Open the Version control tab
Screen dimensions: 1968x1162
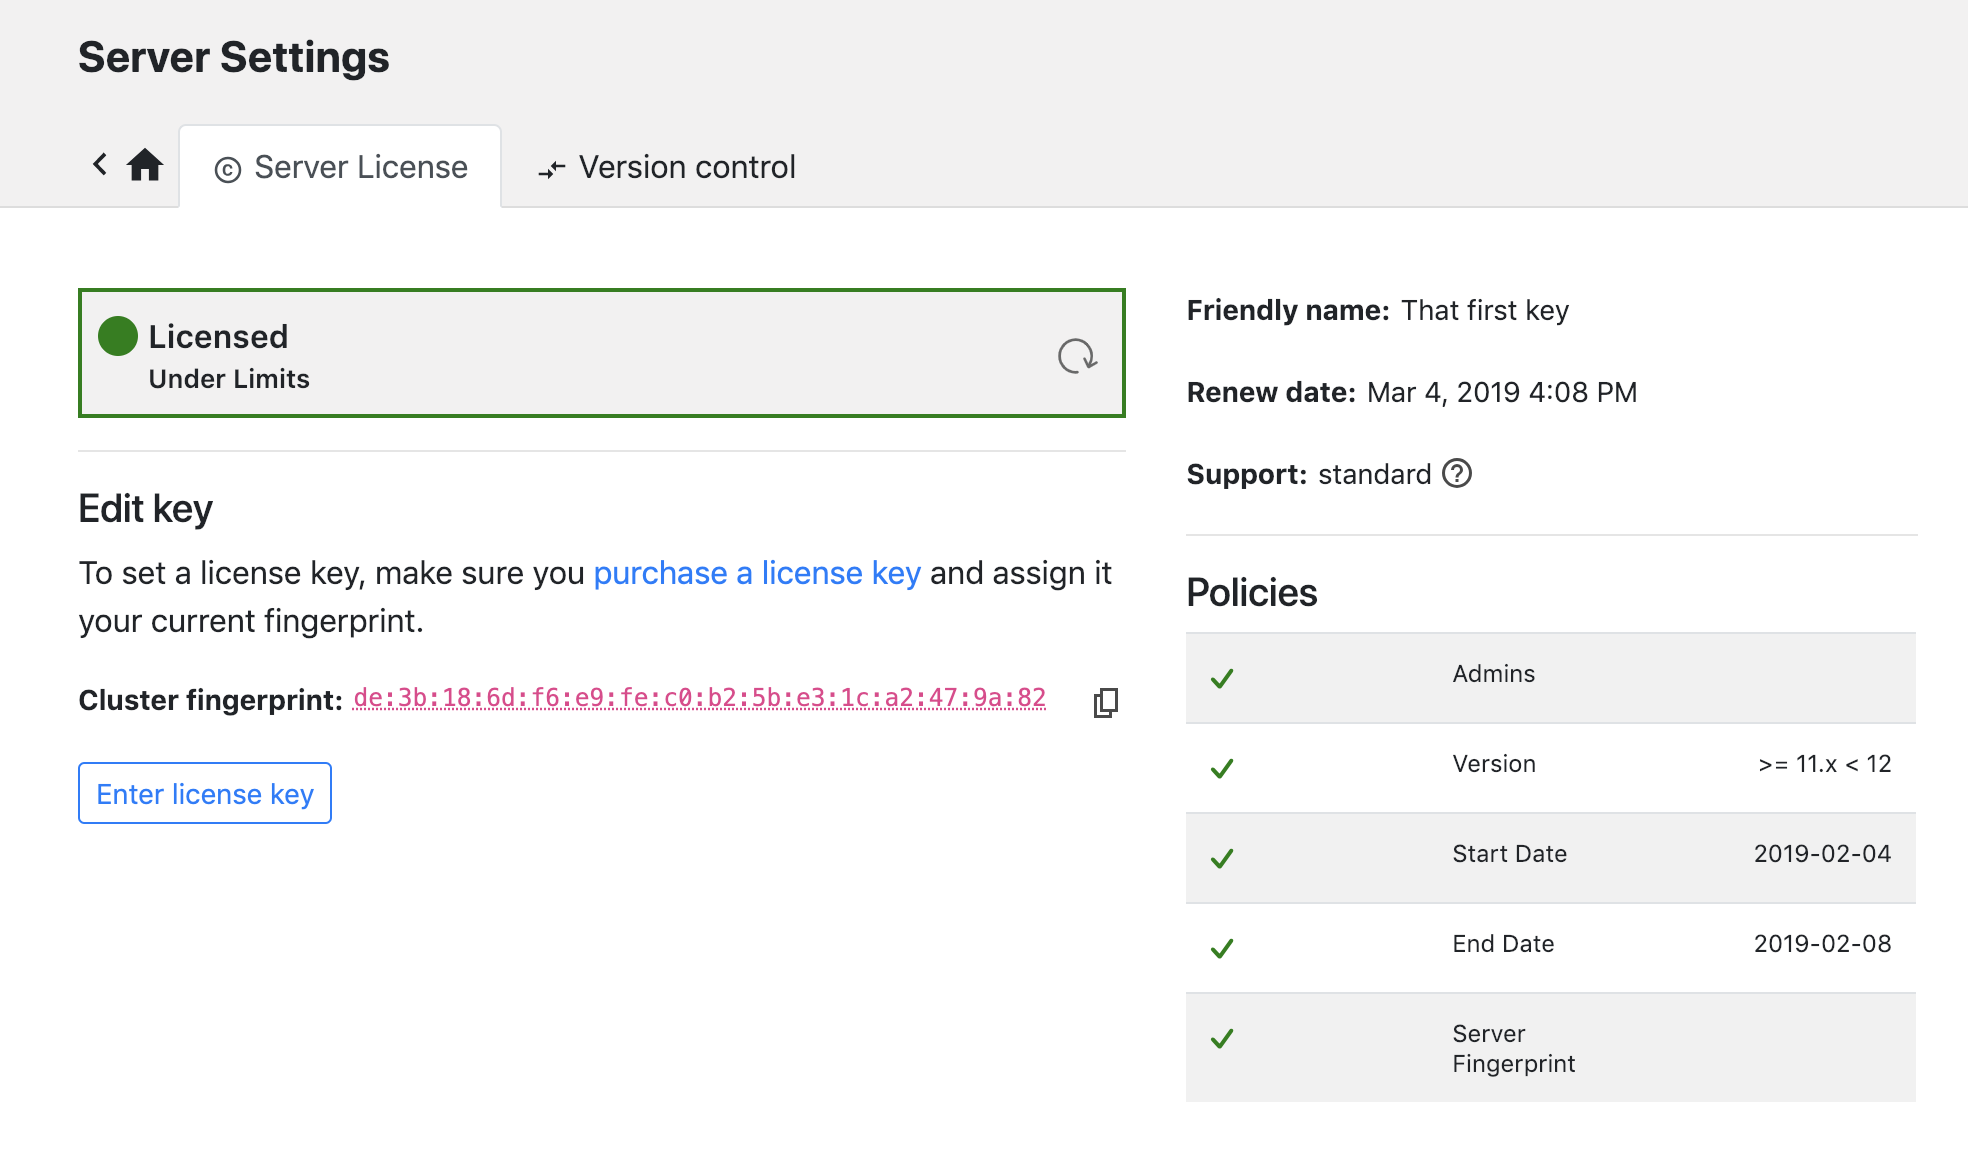(x=667, y=167)
